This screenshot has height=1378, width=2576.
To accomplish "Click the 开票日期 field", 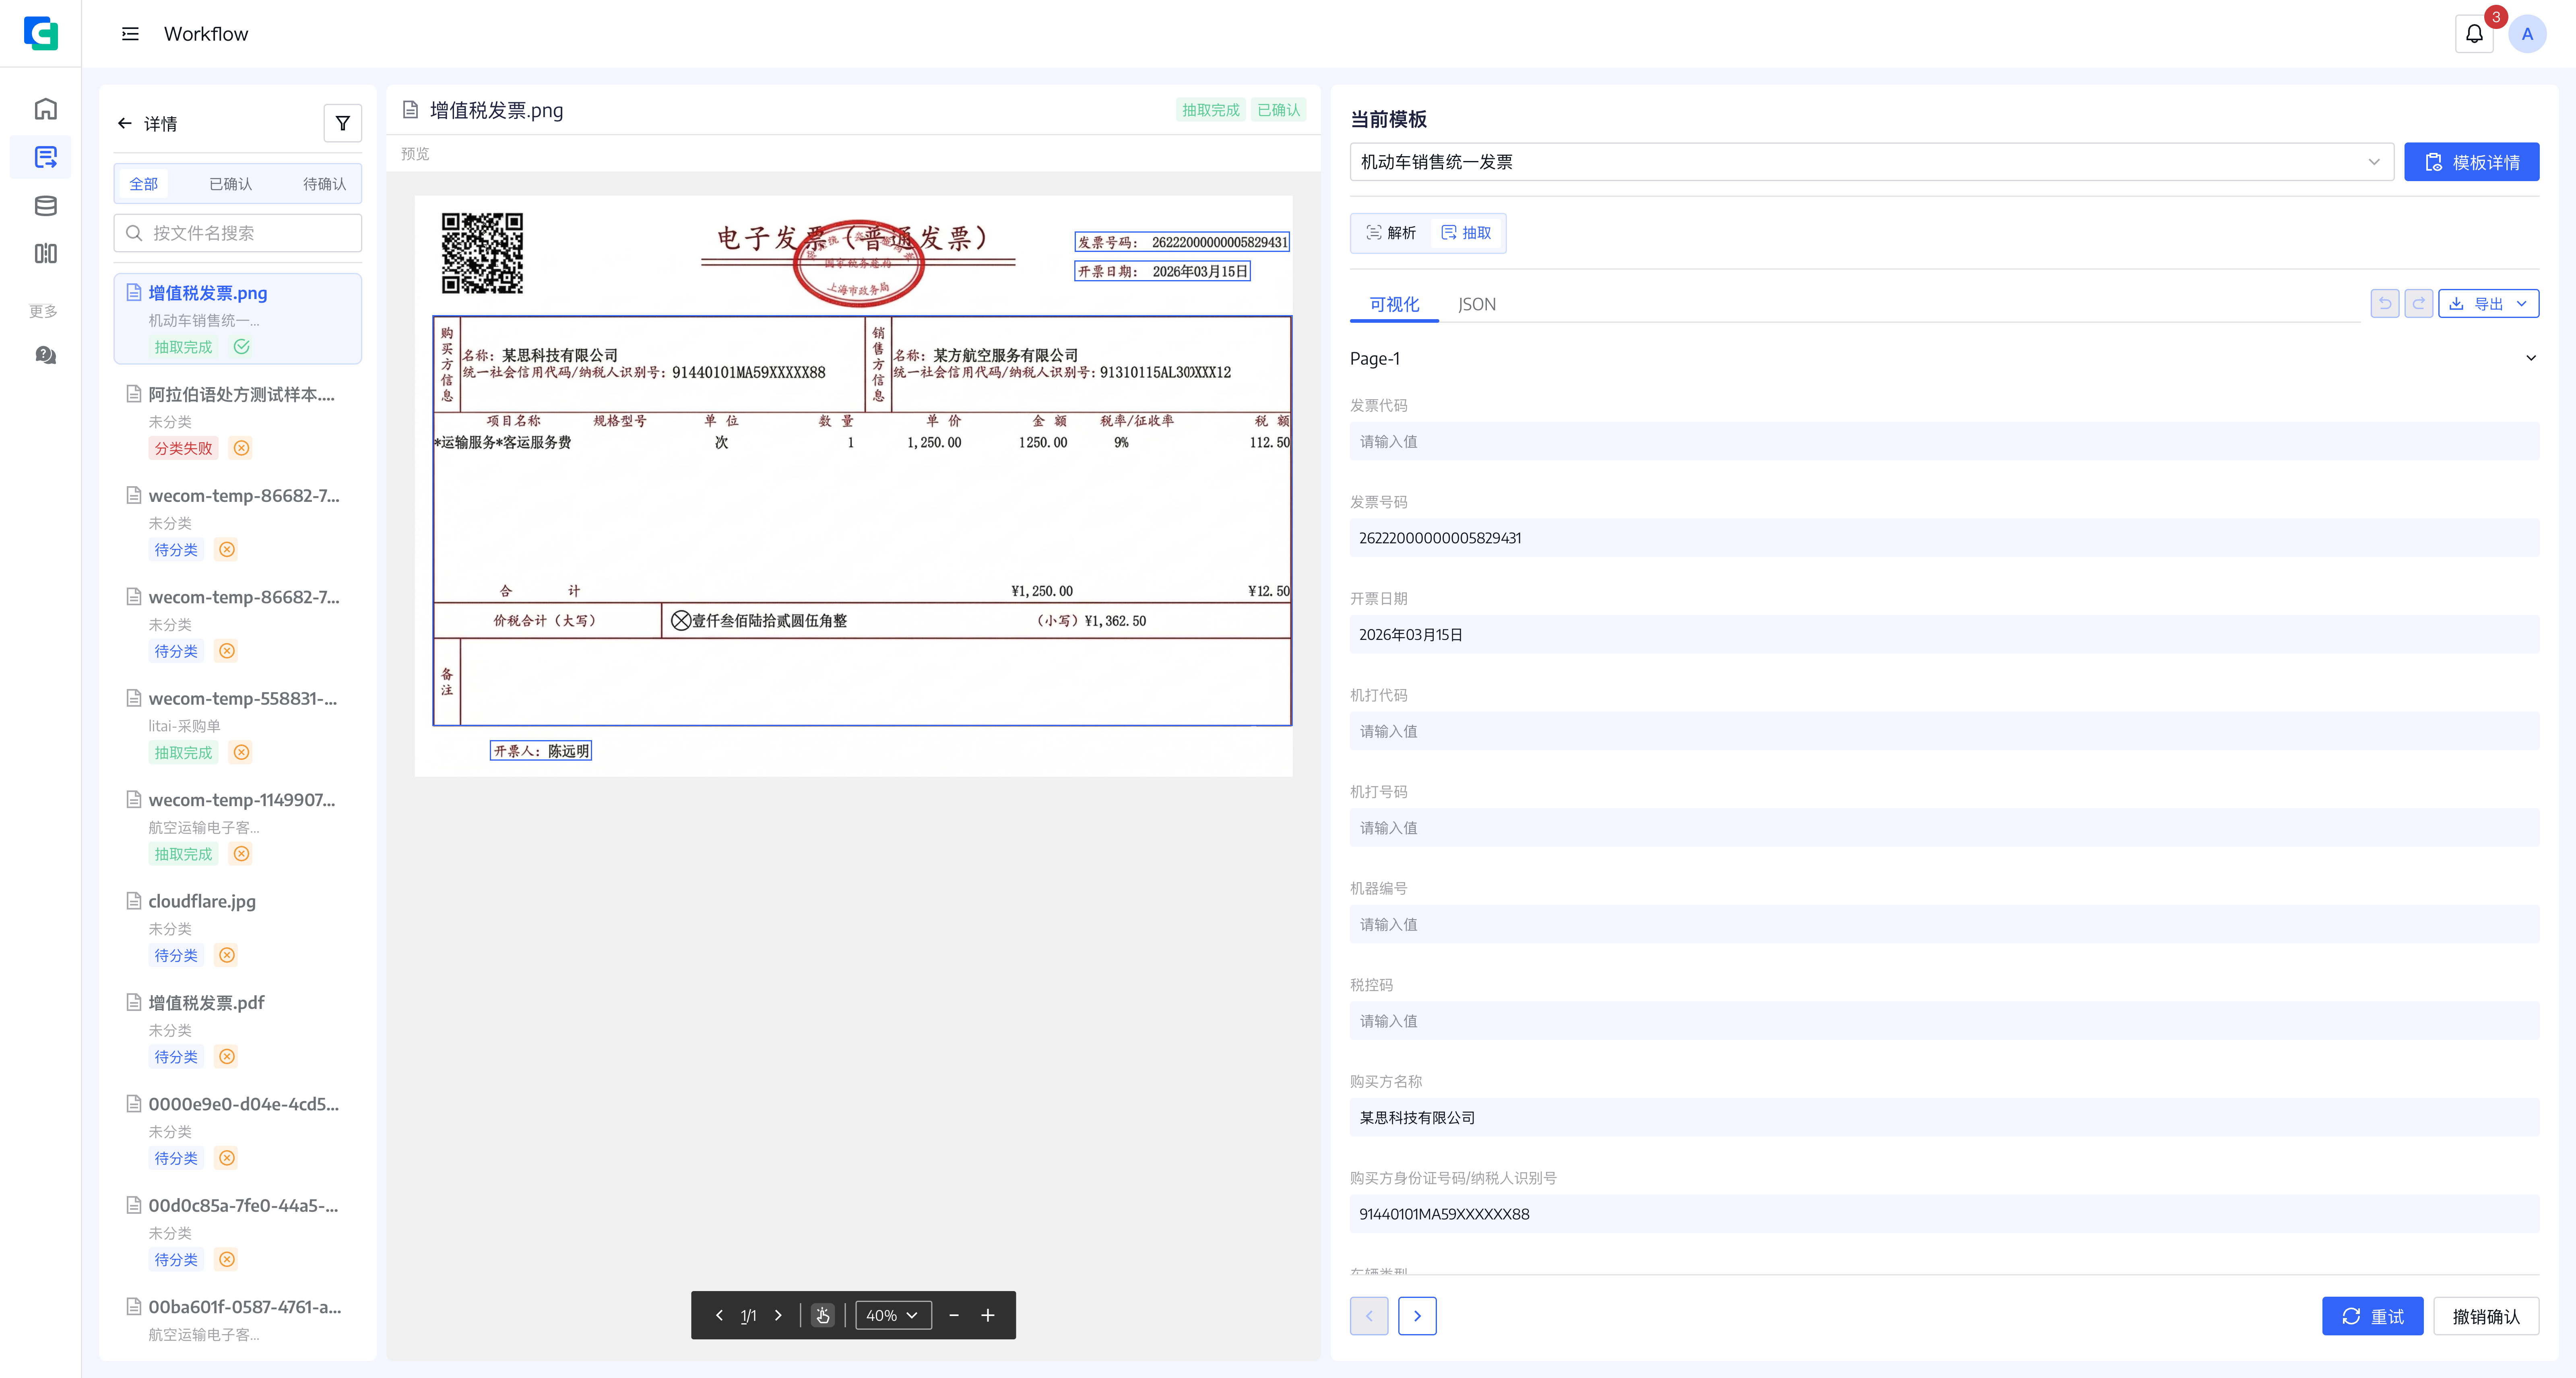I will (x=1944, y=635).
